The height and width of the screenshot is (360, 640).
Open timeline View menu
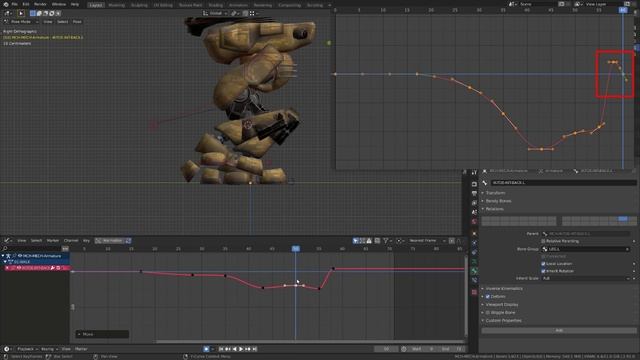pos(66,349)
